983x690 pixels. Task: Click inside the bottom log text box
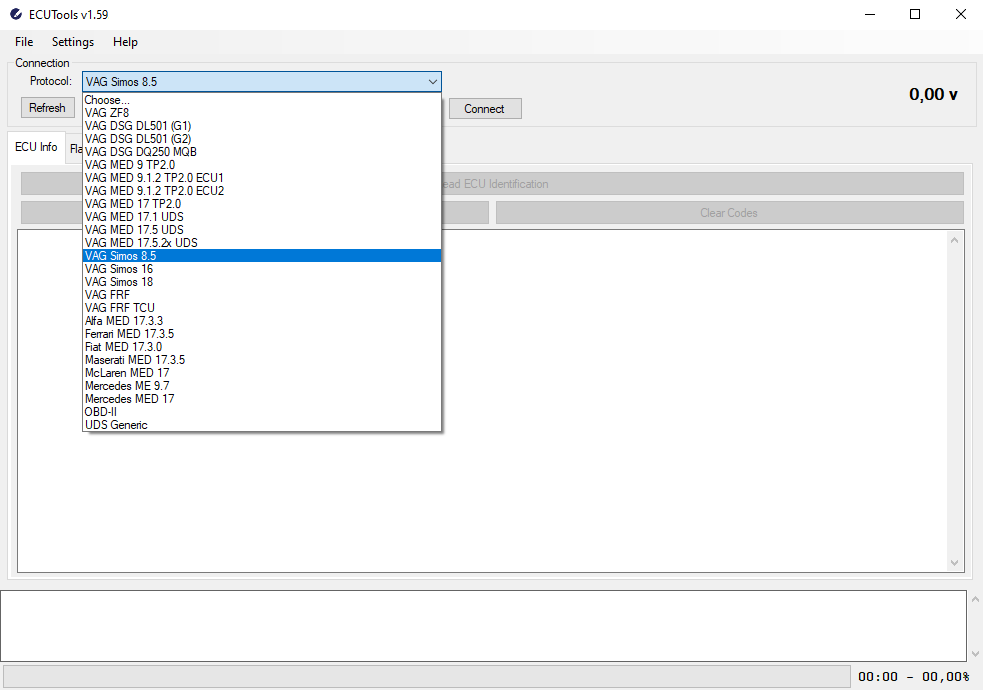pyautogui.click(x=483, y=625)
